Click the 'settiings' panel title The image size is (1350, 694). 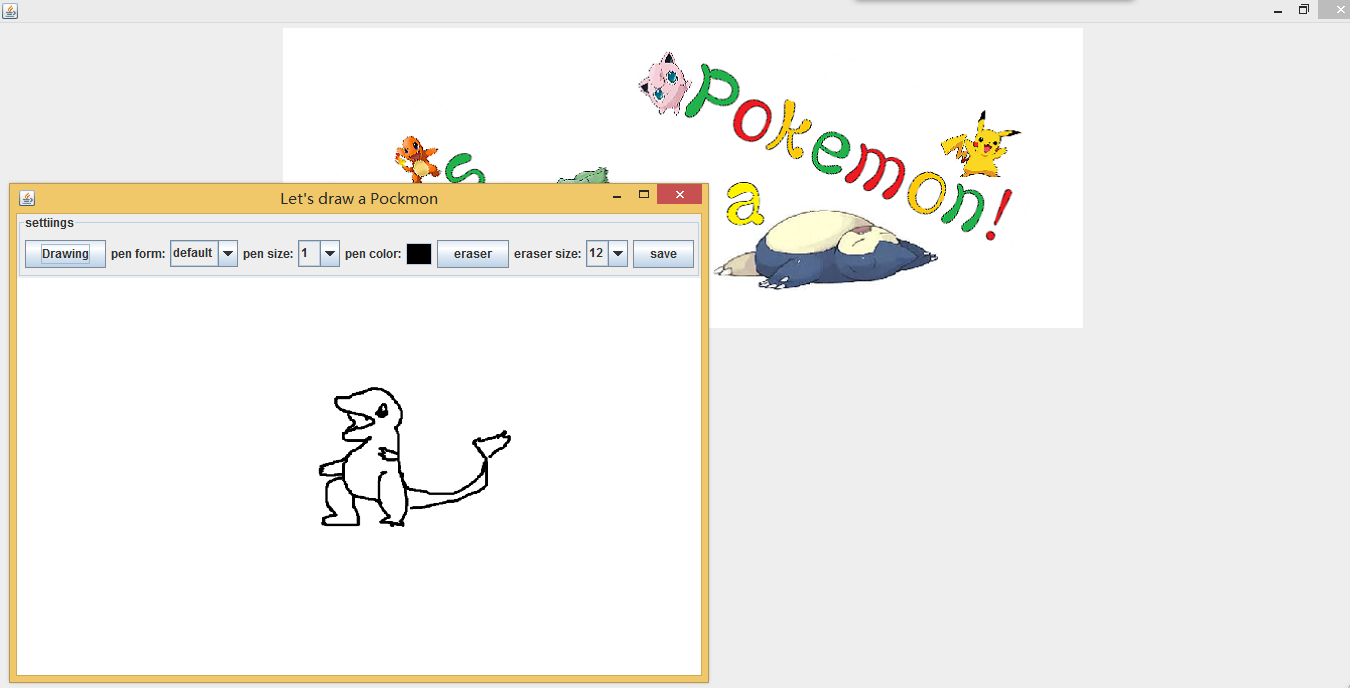[49, 223]
